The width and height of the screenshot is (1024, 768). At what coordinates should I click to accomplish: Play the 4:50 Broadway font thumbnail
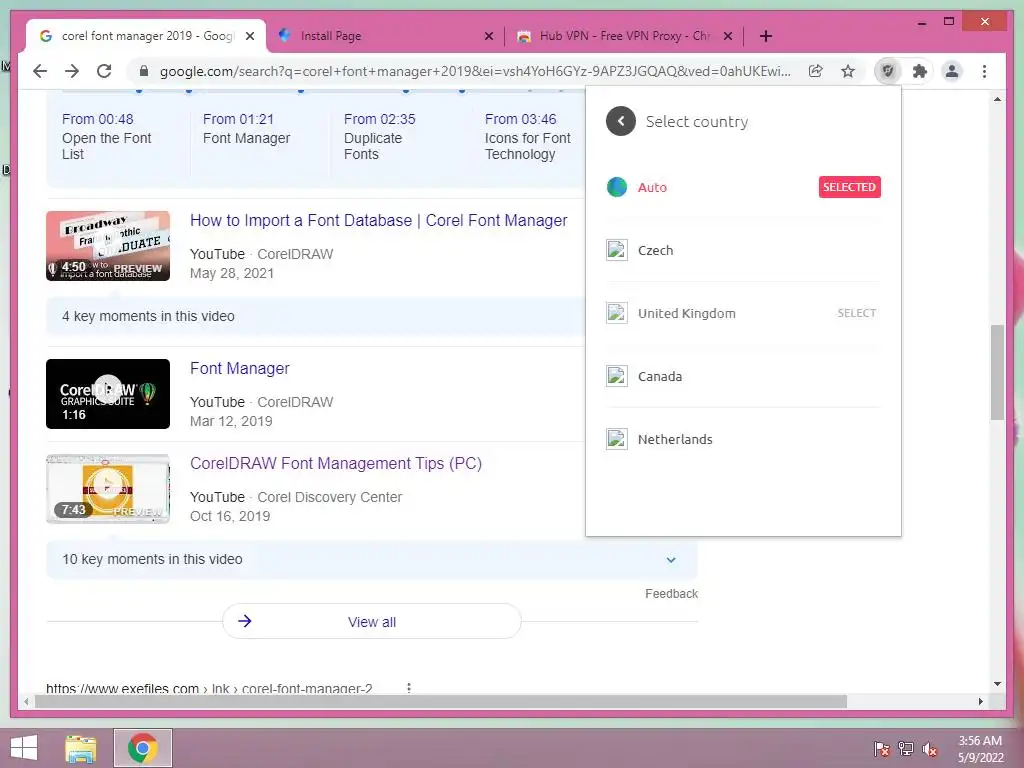[108, 246]
